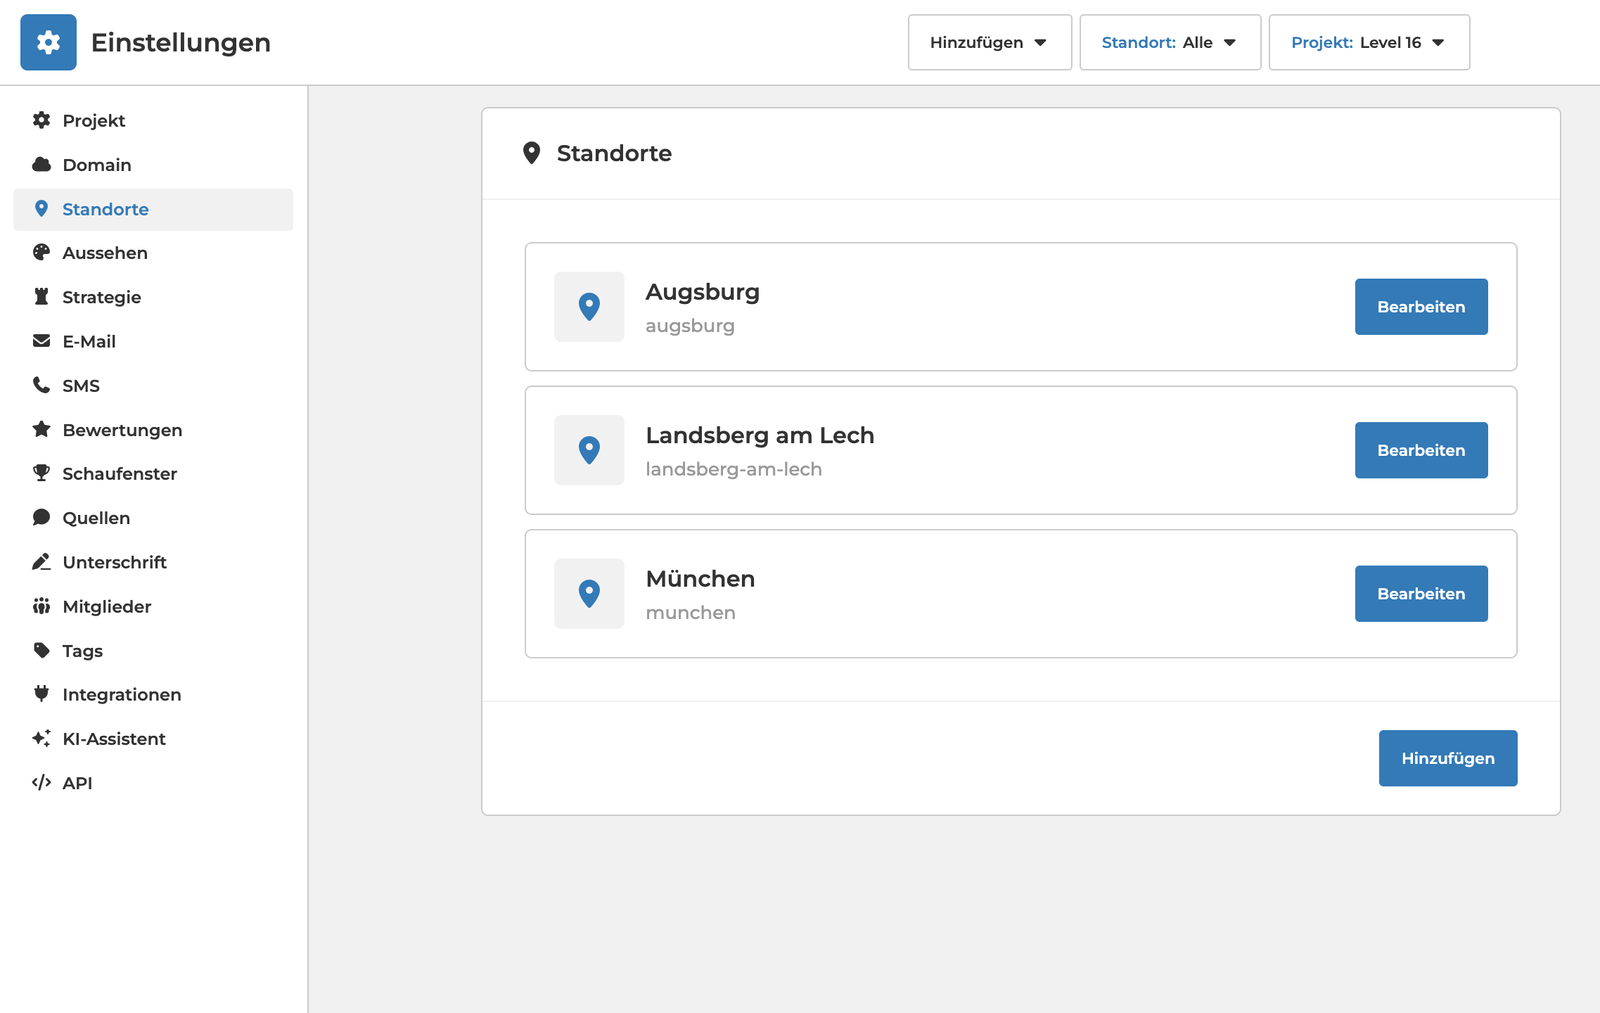Image resolution: width=1600 pixels, height=1013 pixels.
Task: Click the Landsberg am Lech pin icon
Action: pyautogui.click(x=589, y=450)
